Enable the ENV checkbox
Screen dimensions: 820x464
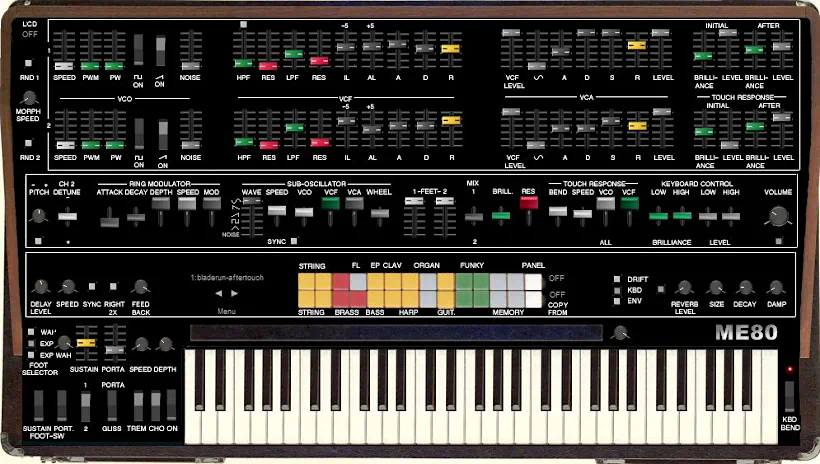(617, 301)
